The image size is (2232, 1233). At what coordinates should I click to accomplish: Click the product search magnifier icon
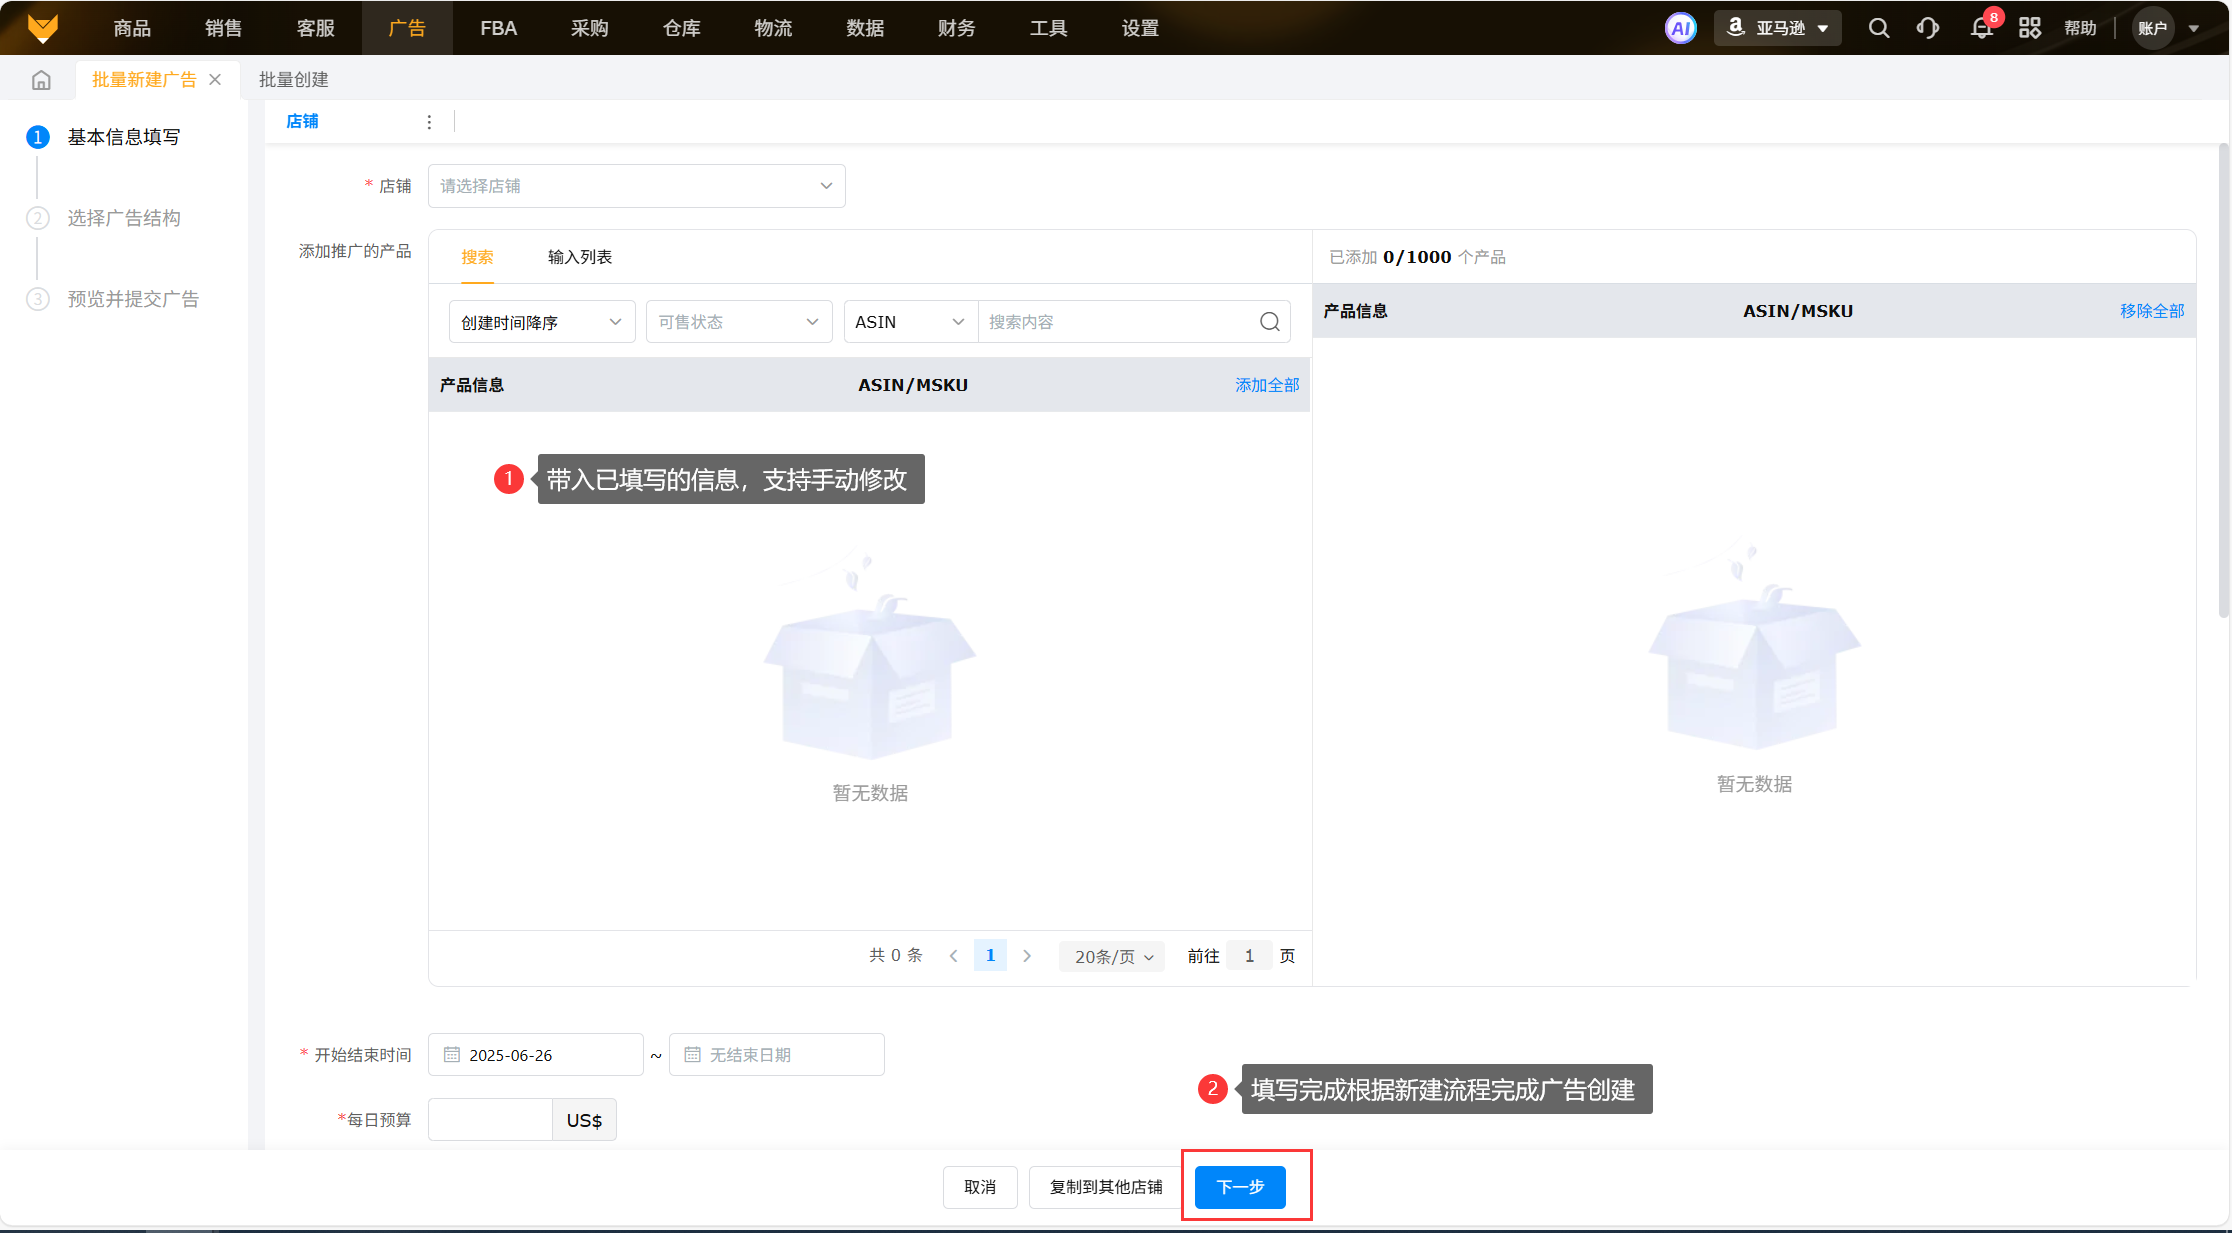[1269, 322]
